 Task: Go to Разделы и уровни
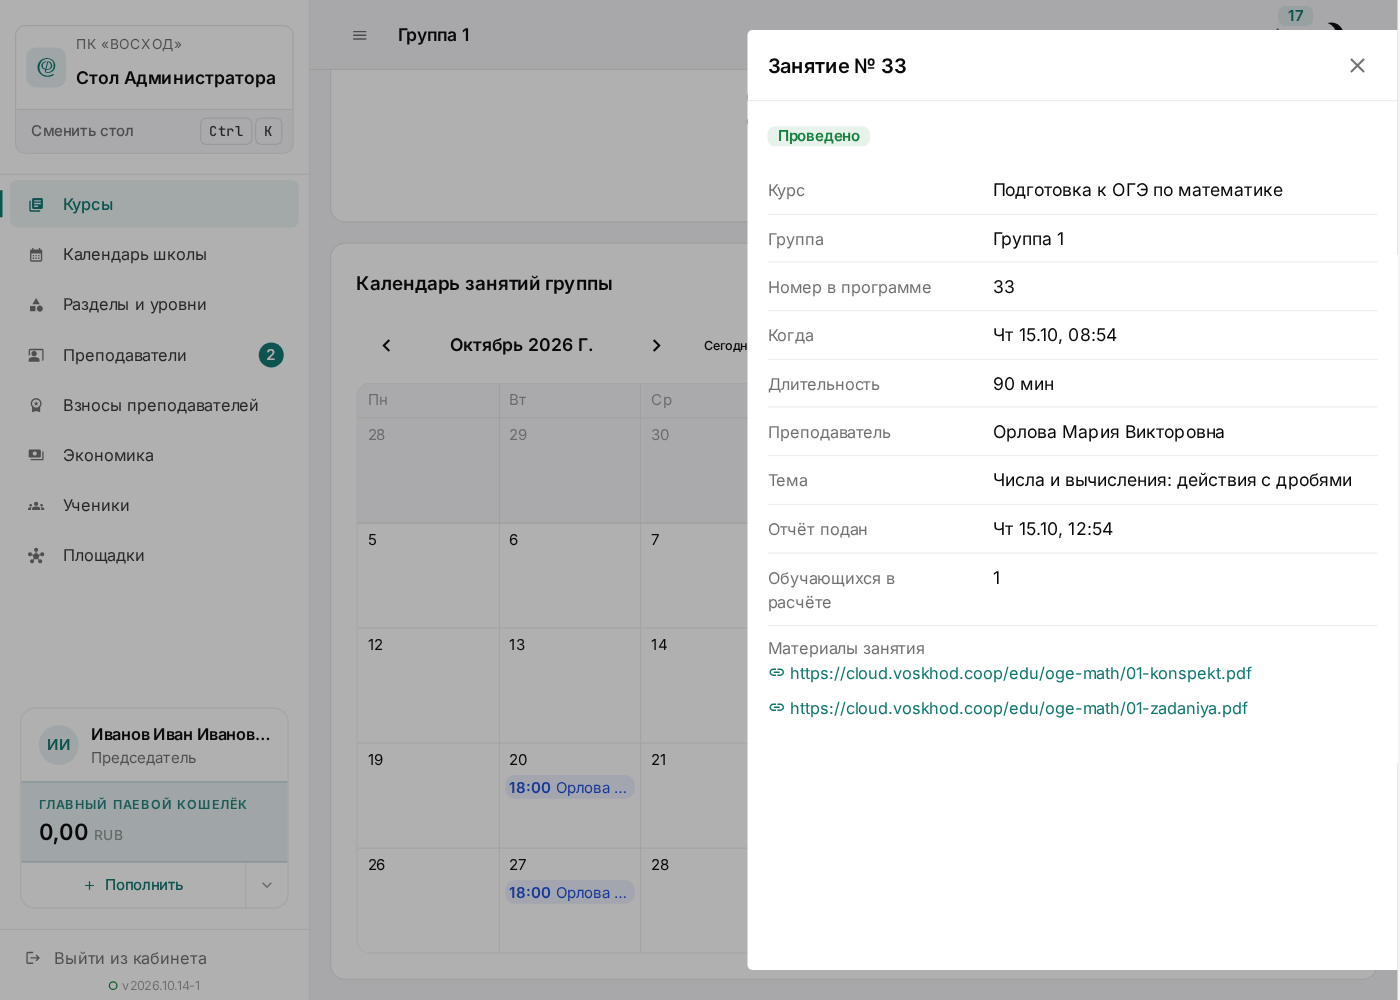tap(154, 305)
